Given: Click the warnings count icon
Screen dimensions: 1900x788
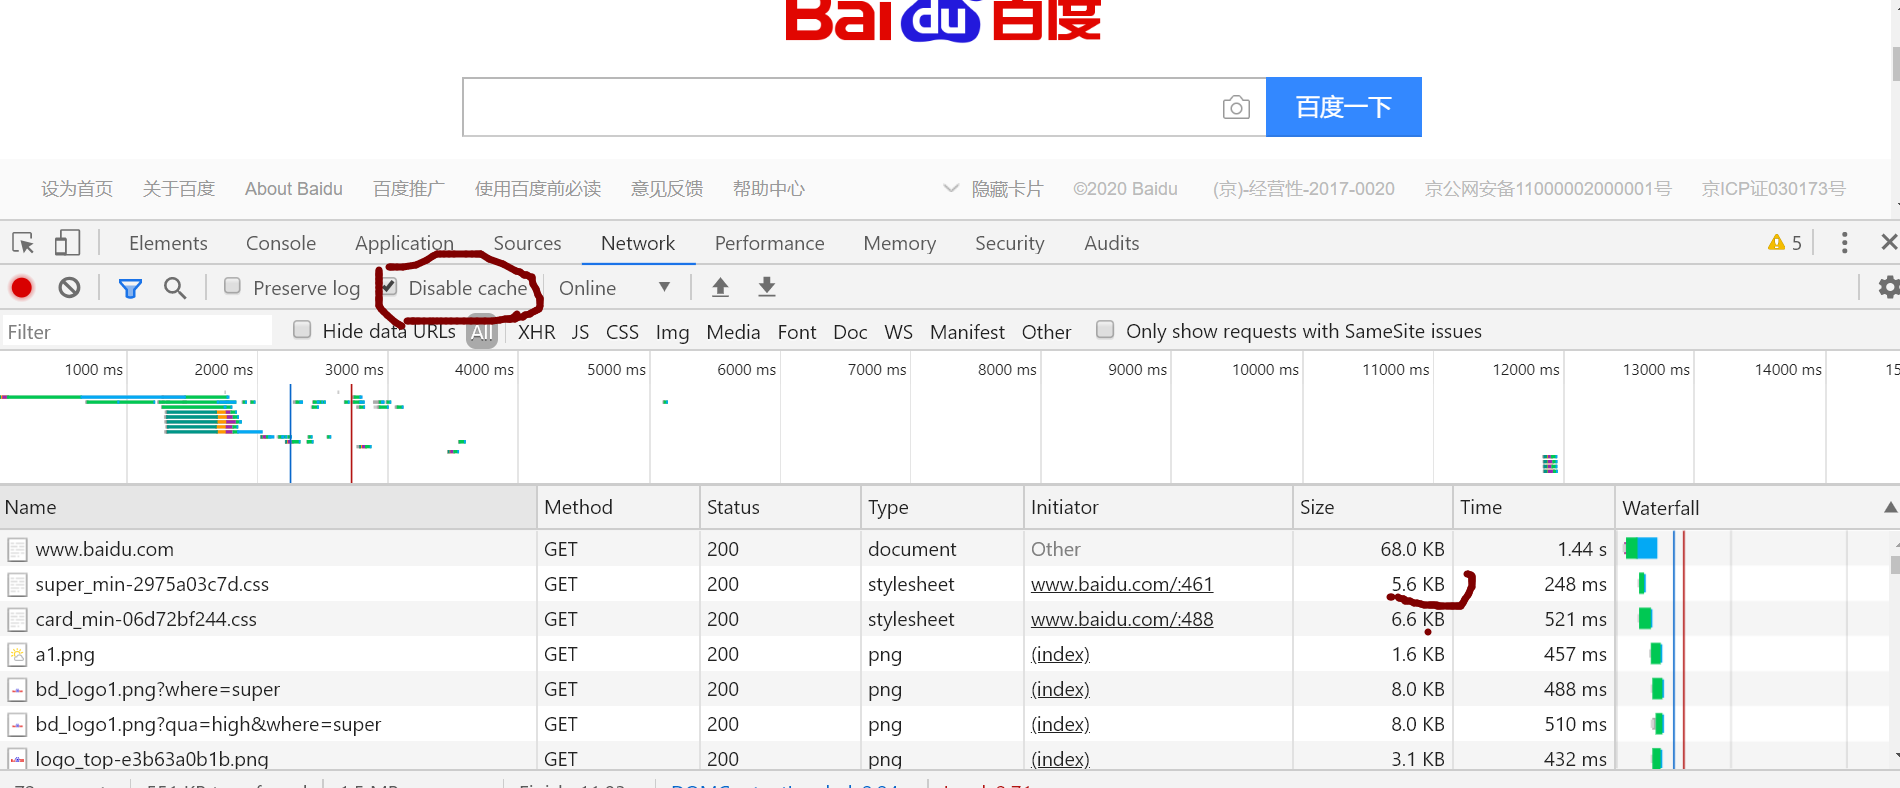Looking at the screenshot, I should click(1777, 242).
